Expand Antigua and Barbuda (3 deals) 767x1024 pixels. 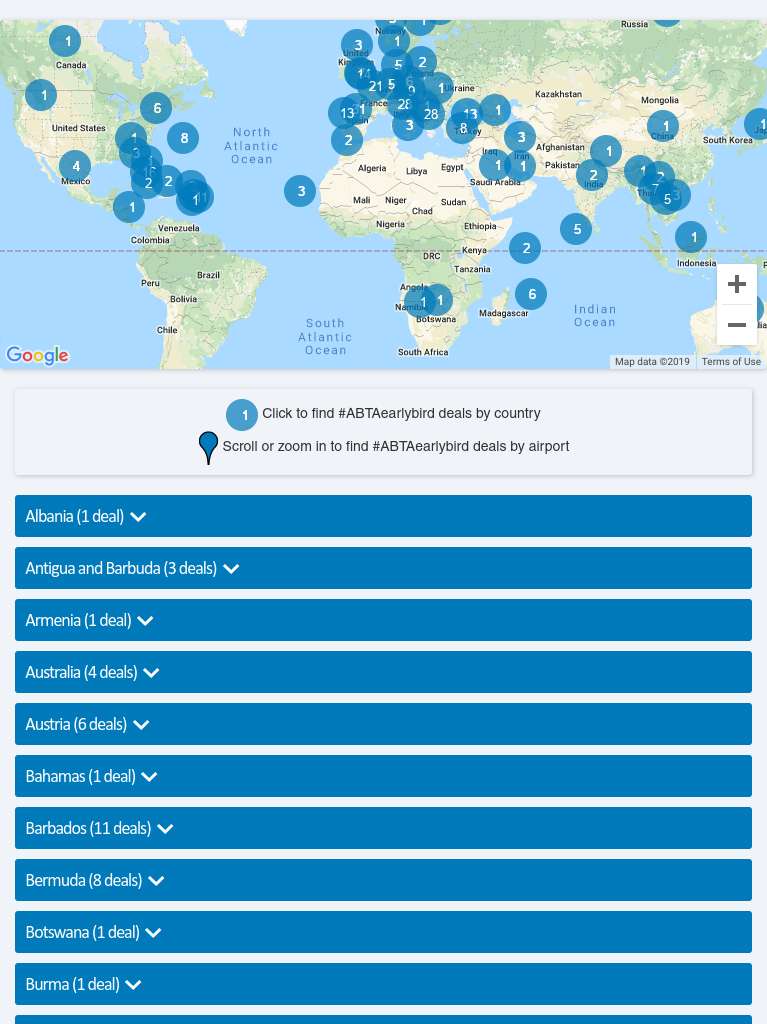click(384, 568)
